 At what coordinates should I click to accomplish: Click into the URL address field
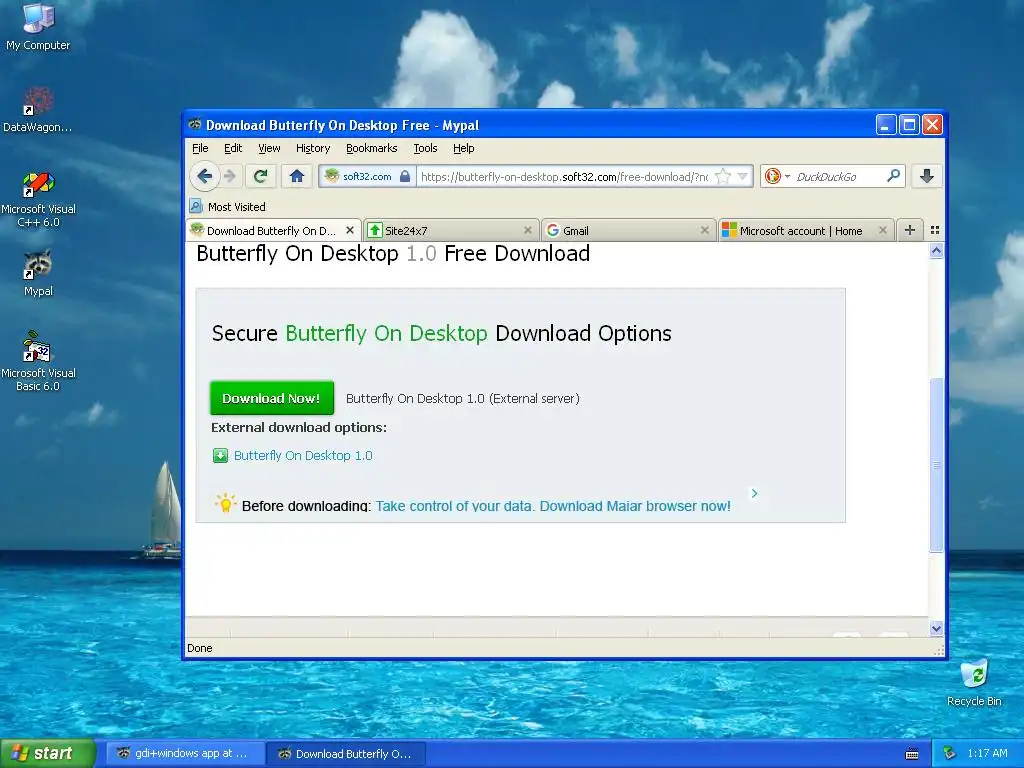tap(565, 176)
